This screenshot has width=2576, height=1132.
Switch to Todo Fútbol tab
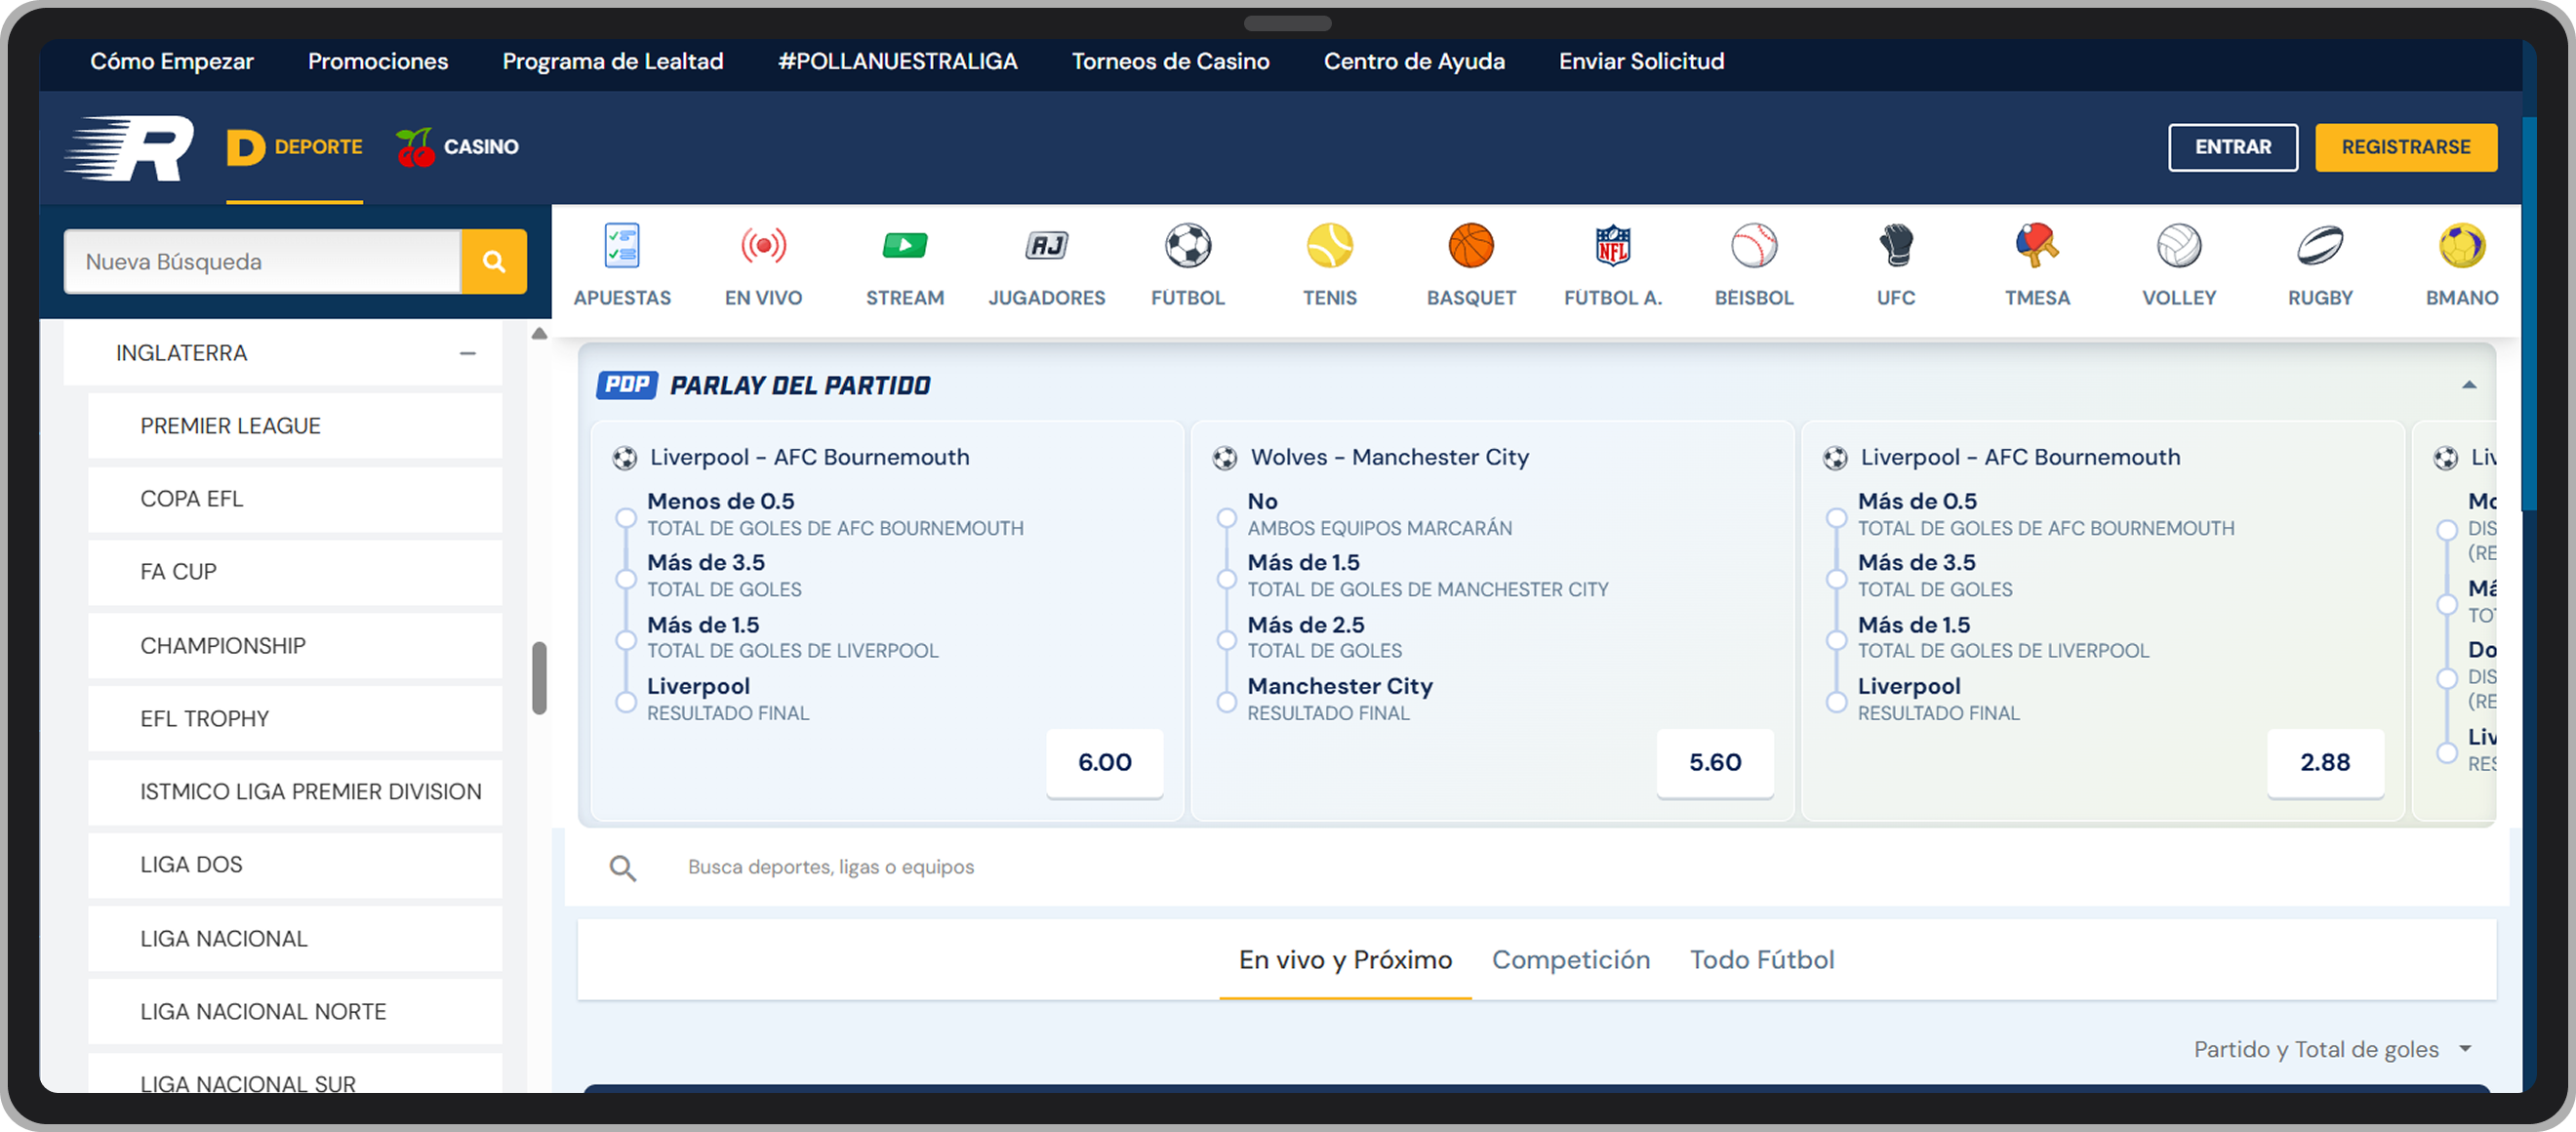click(x=1762, y=960)
